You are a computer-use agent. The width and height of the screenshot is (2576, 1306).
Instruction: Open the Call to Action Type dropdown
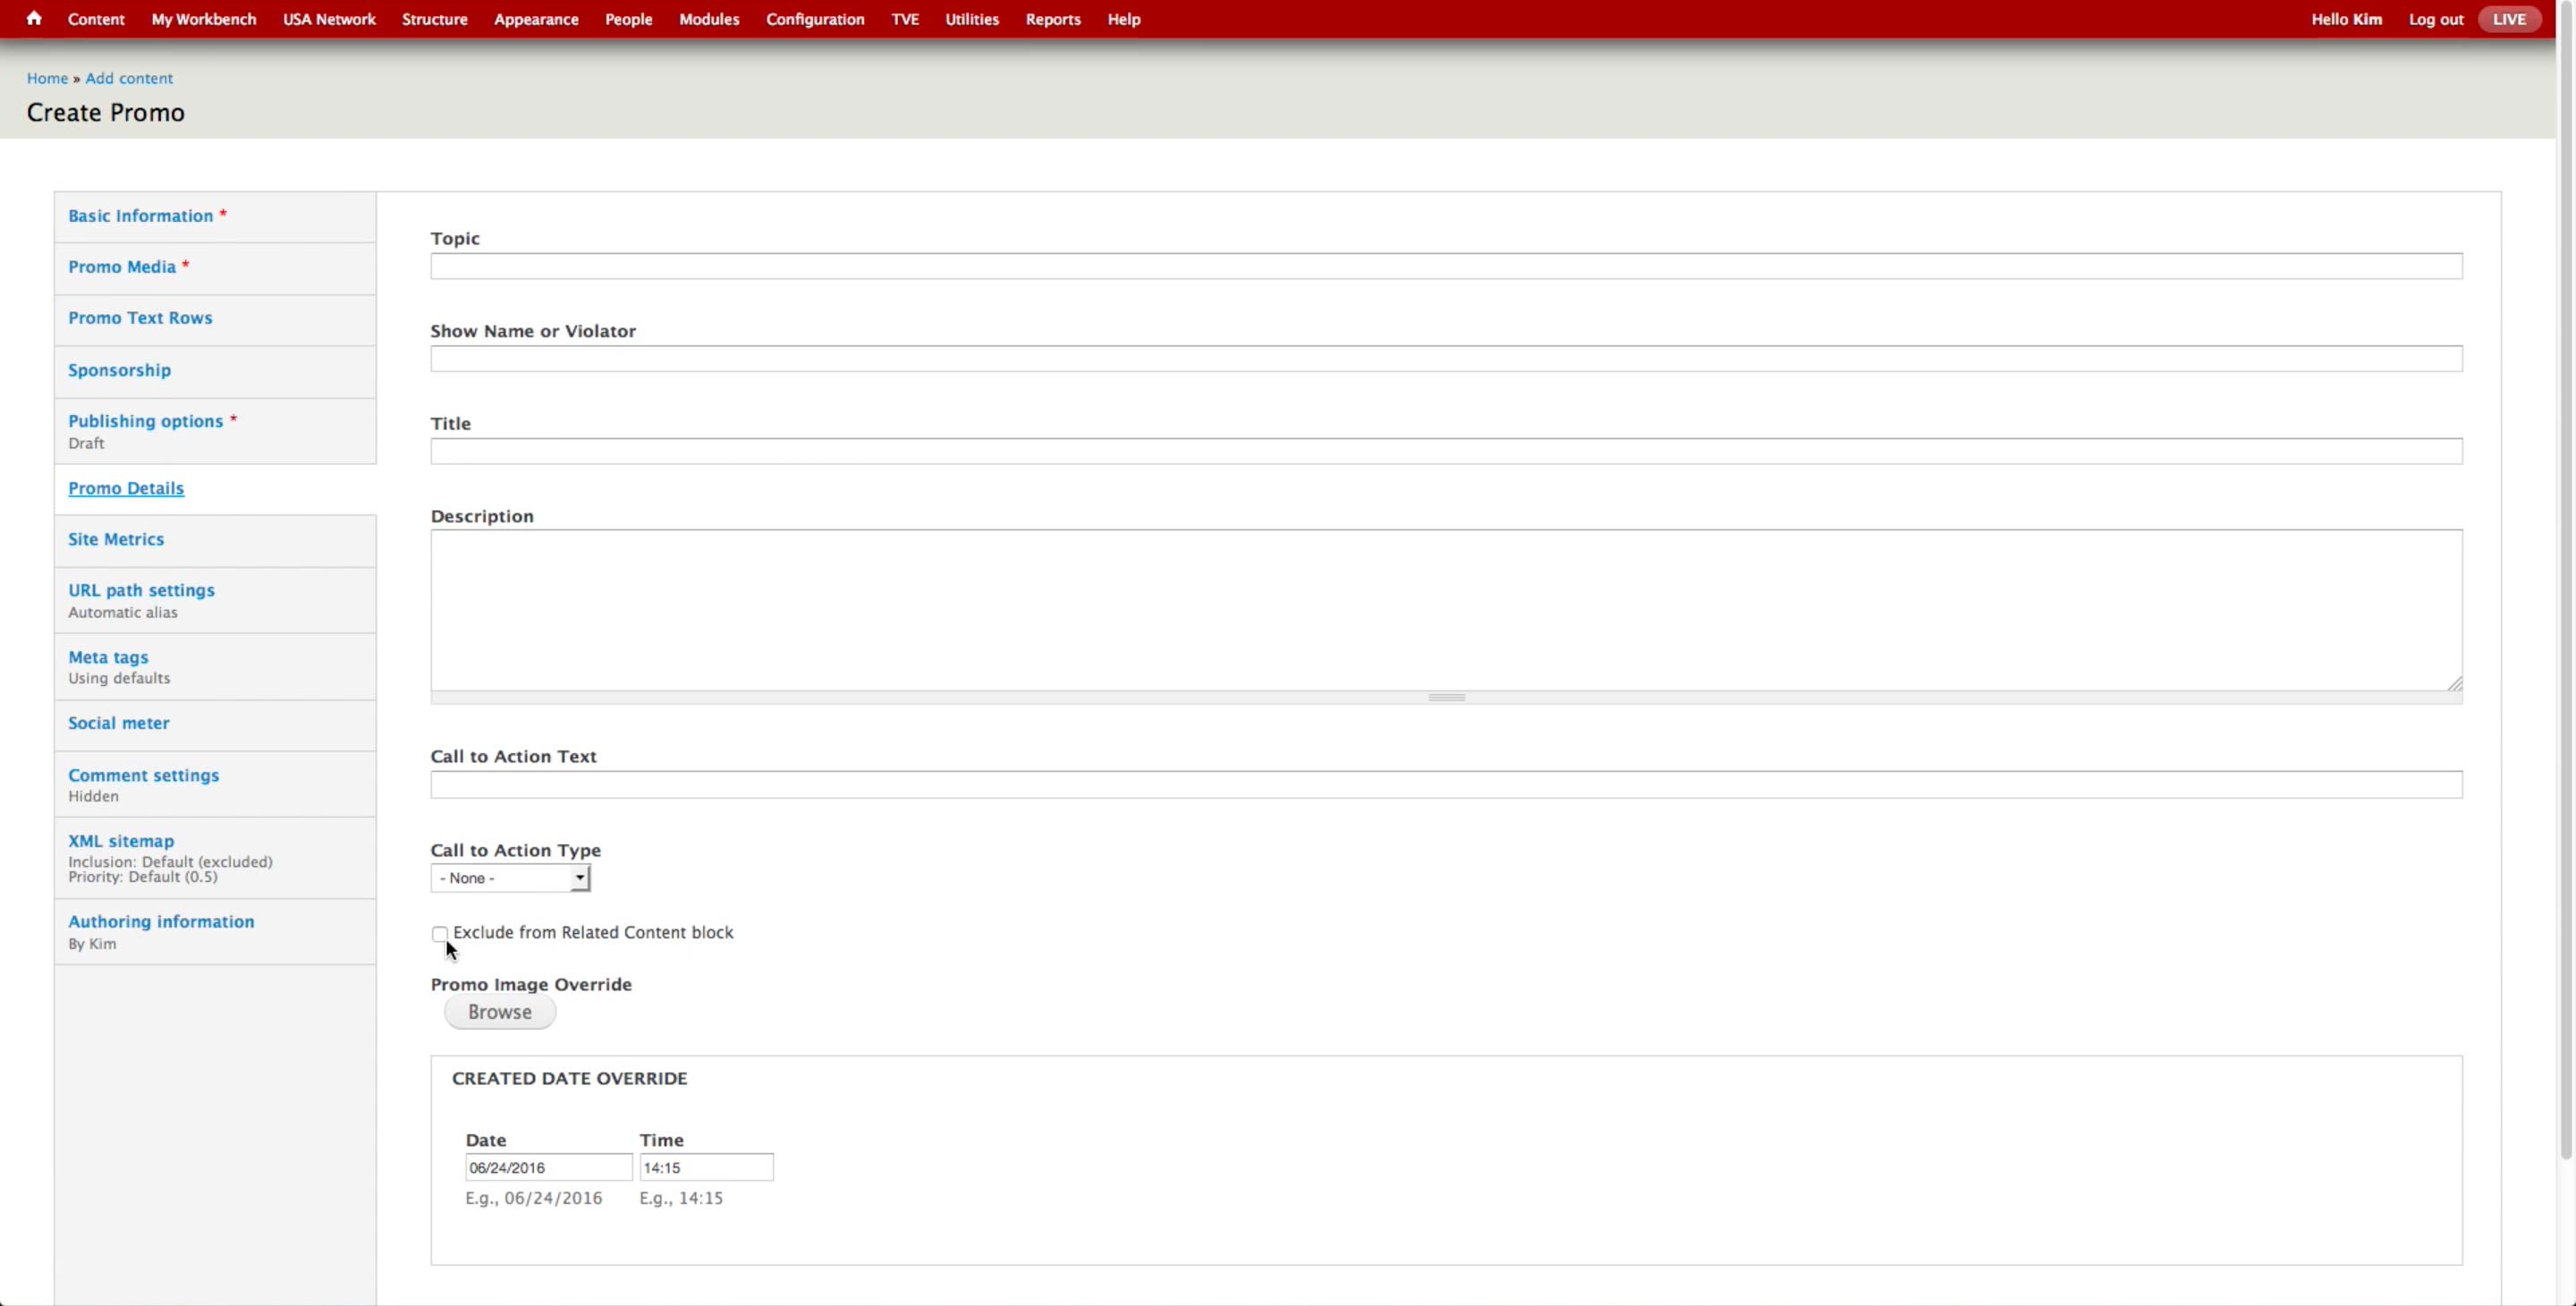510,878
